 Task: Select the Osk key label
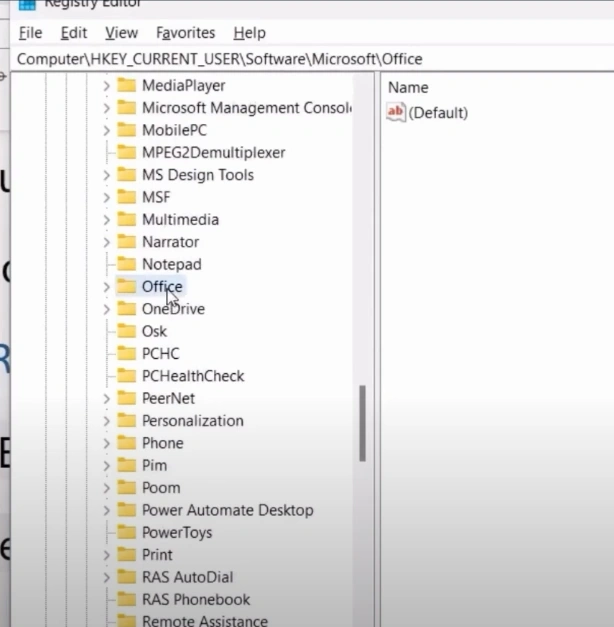(154, 331)
